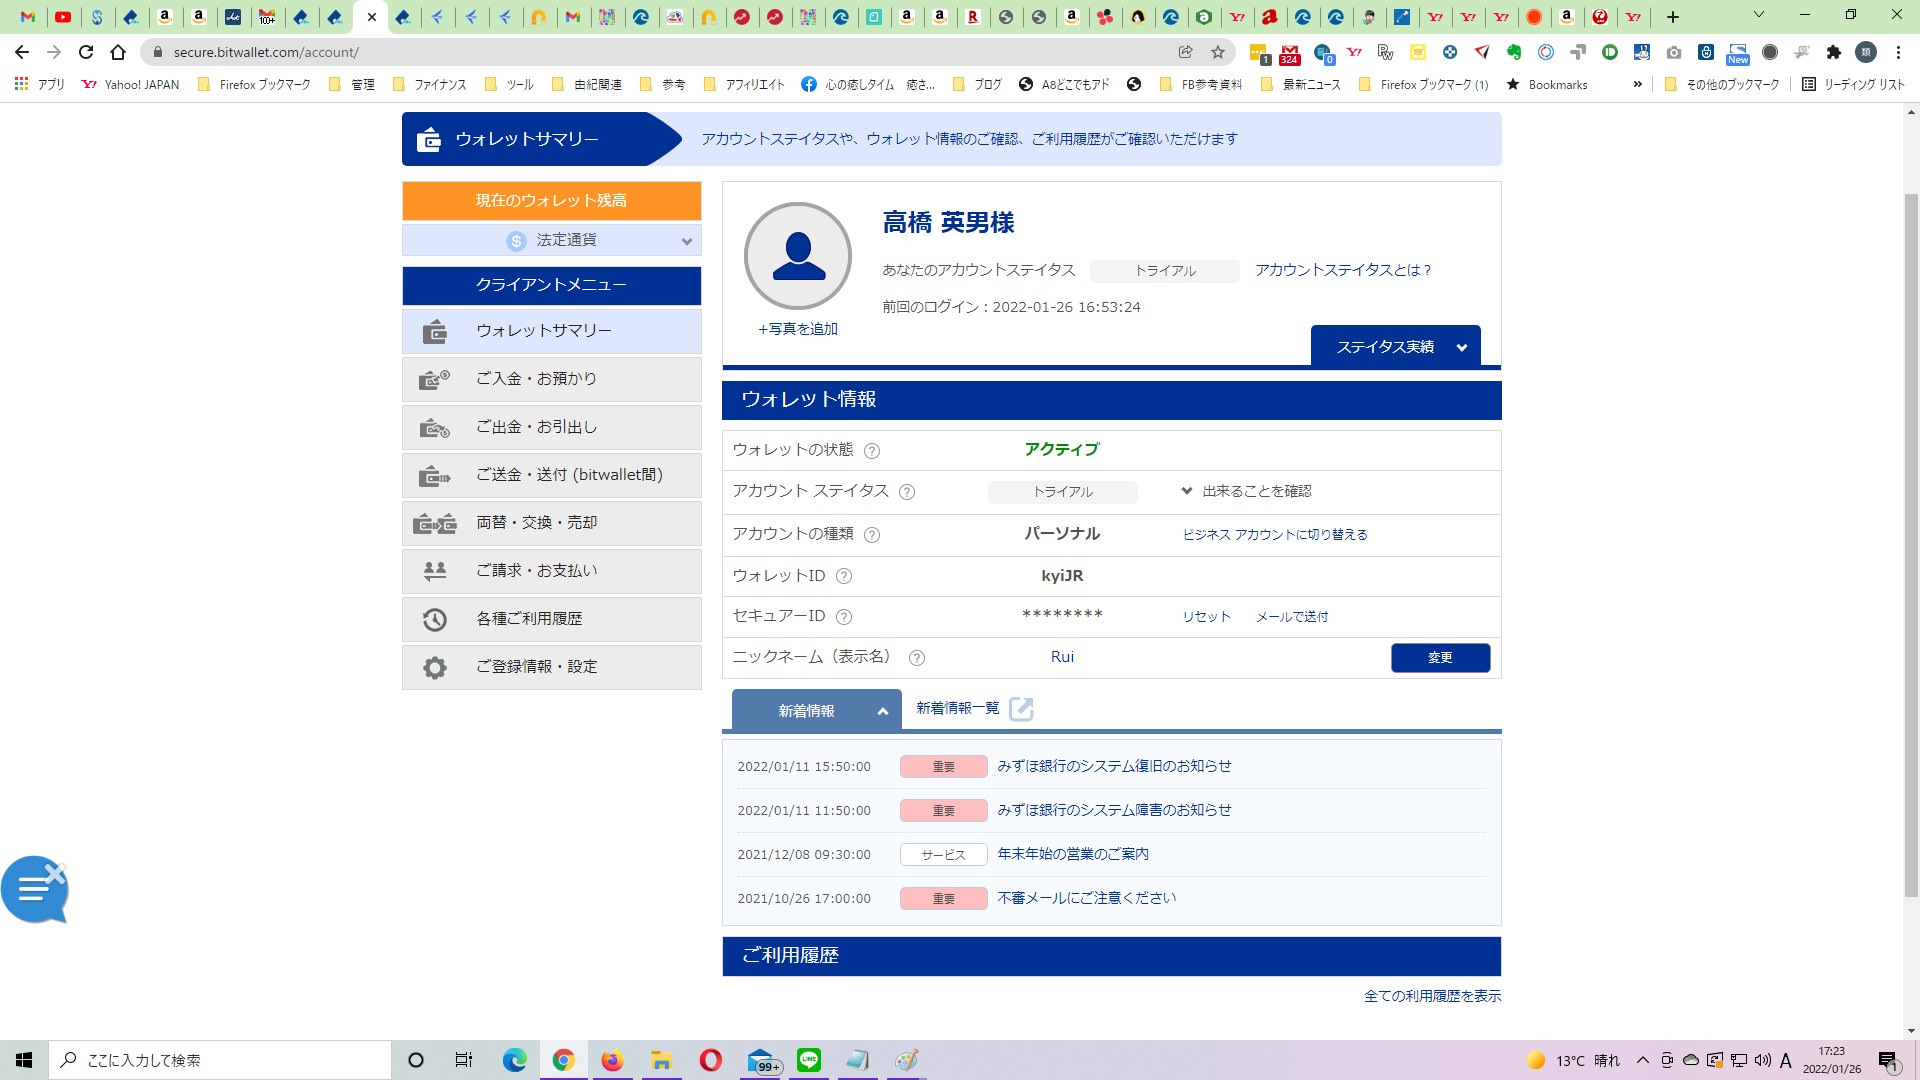Open アプリ shortcut in bookmarks bar
Viewport: 1920px width, 1080px height.
pos(40,85)
